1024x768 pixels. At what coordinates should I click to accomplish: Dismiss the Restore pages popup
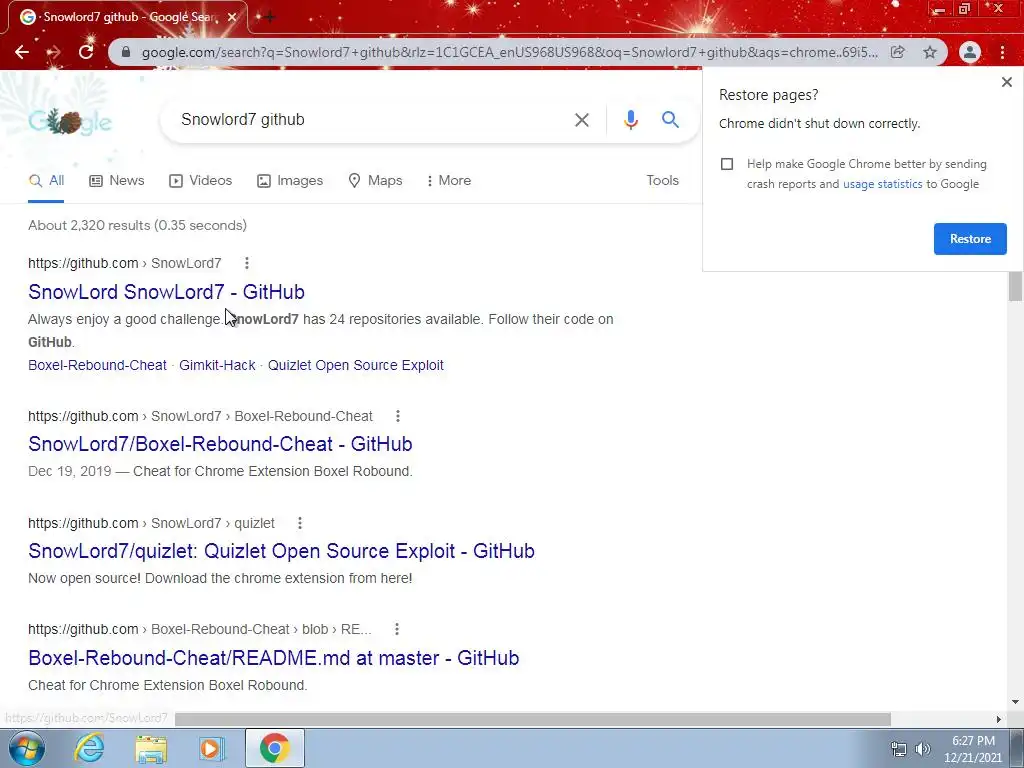coord(1006,82)
